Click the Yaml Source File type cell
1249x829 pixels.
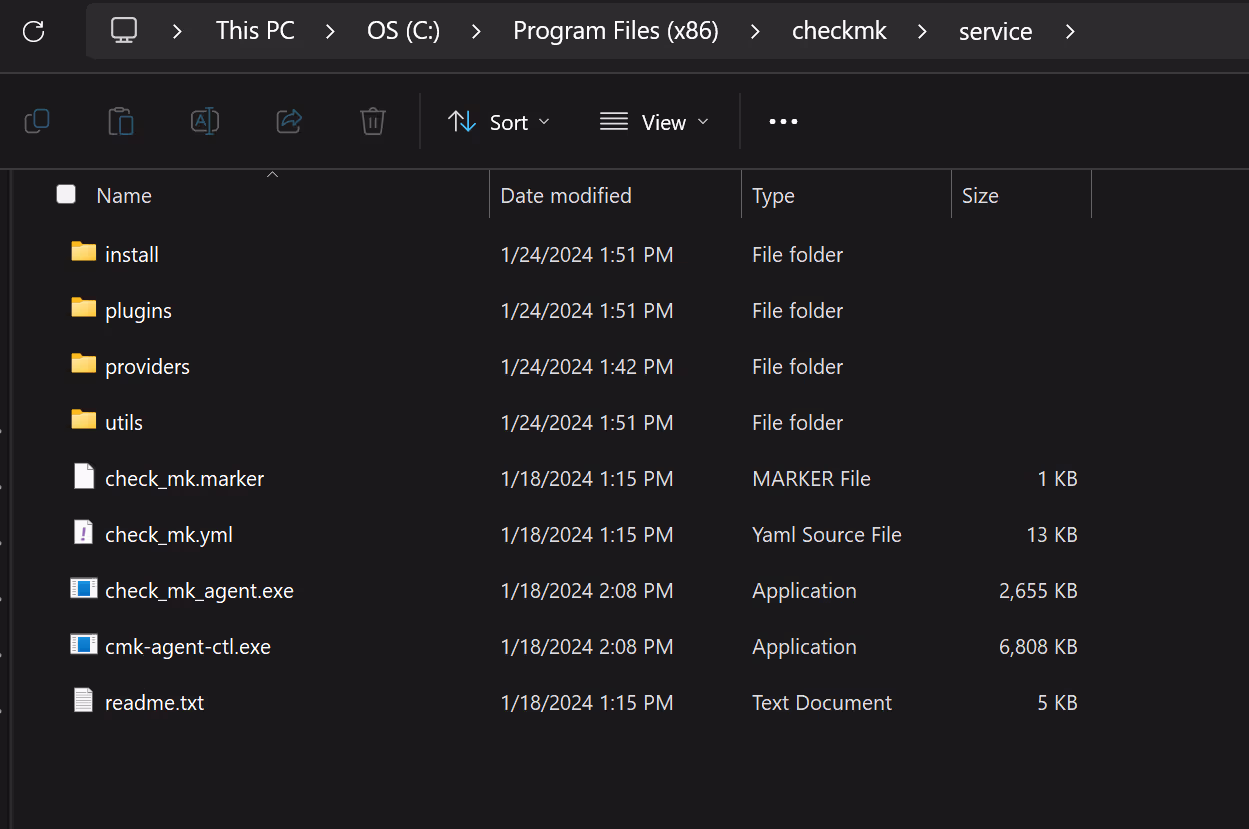tap(827, 534)
